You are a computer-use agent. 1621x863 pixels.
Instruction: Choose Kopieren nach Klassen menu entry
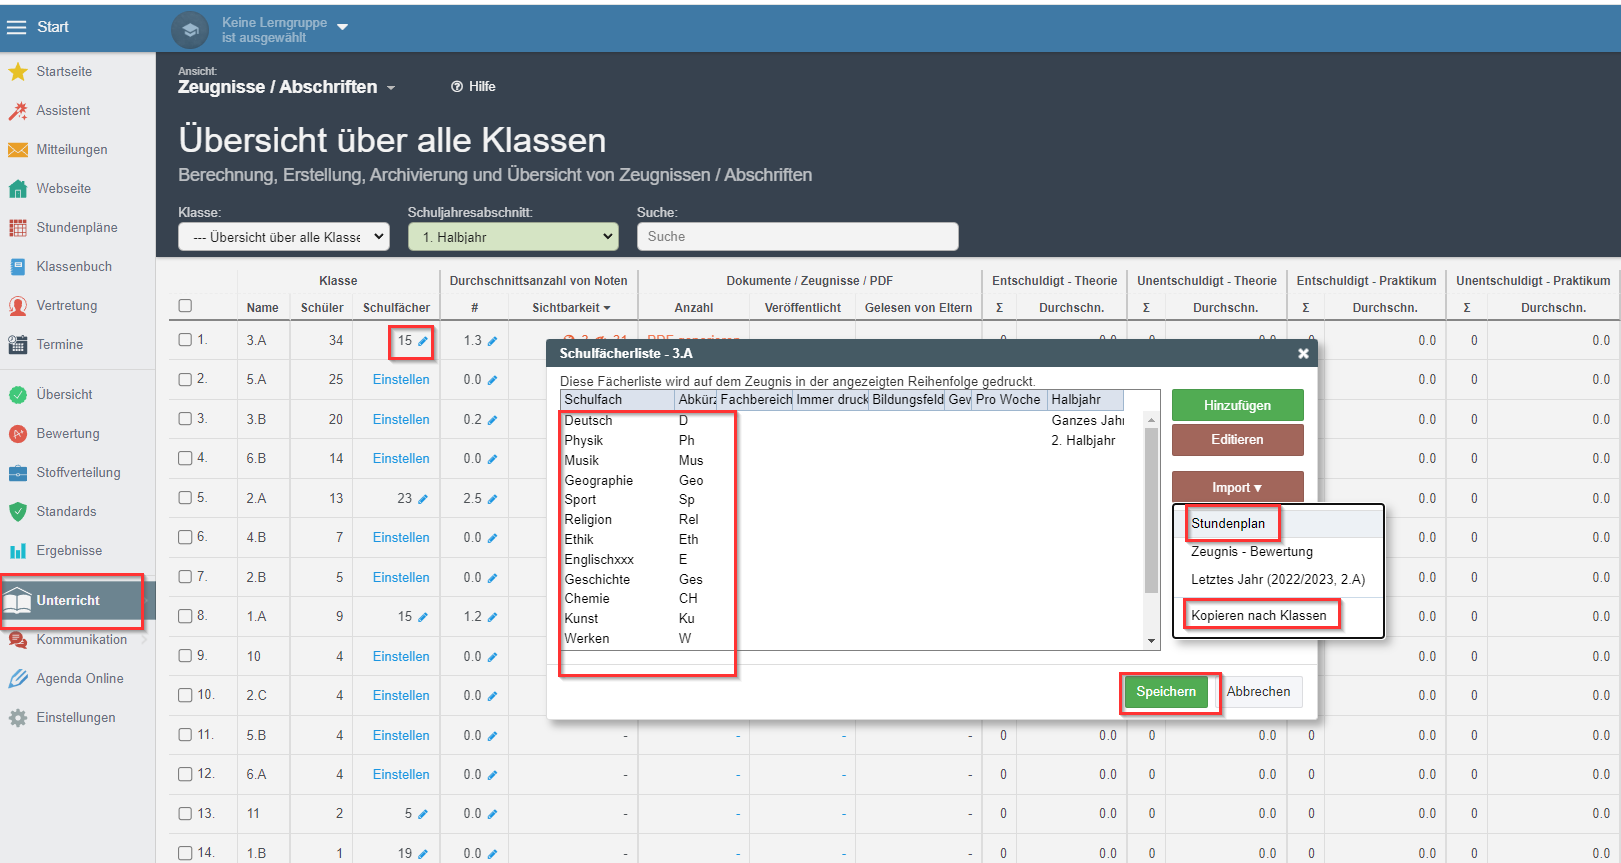coord(1258,616)
